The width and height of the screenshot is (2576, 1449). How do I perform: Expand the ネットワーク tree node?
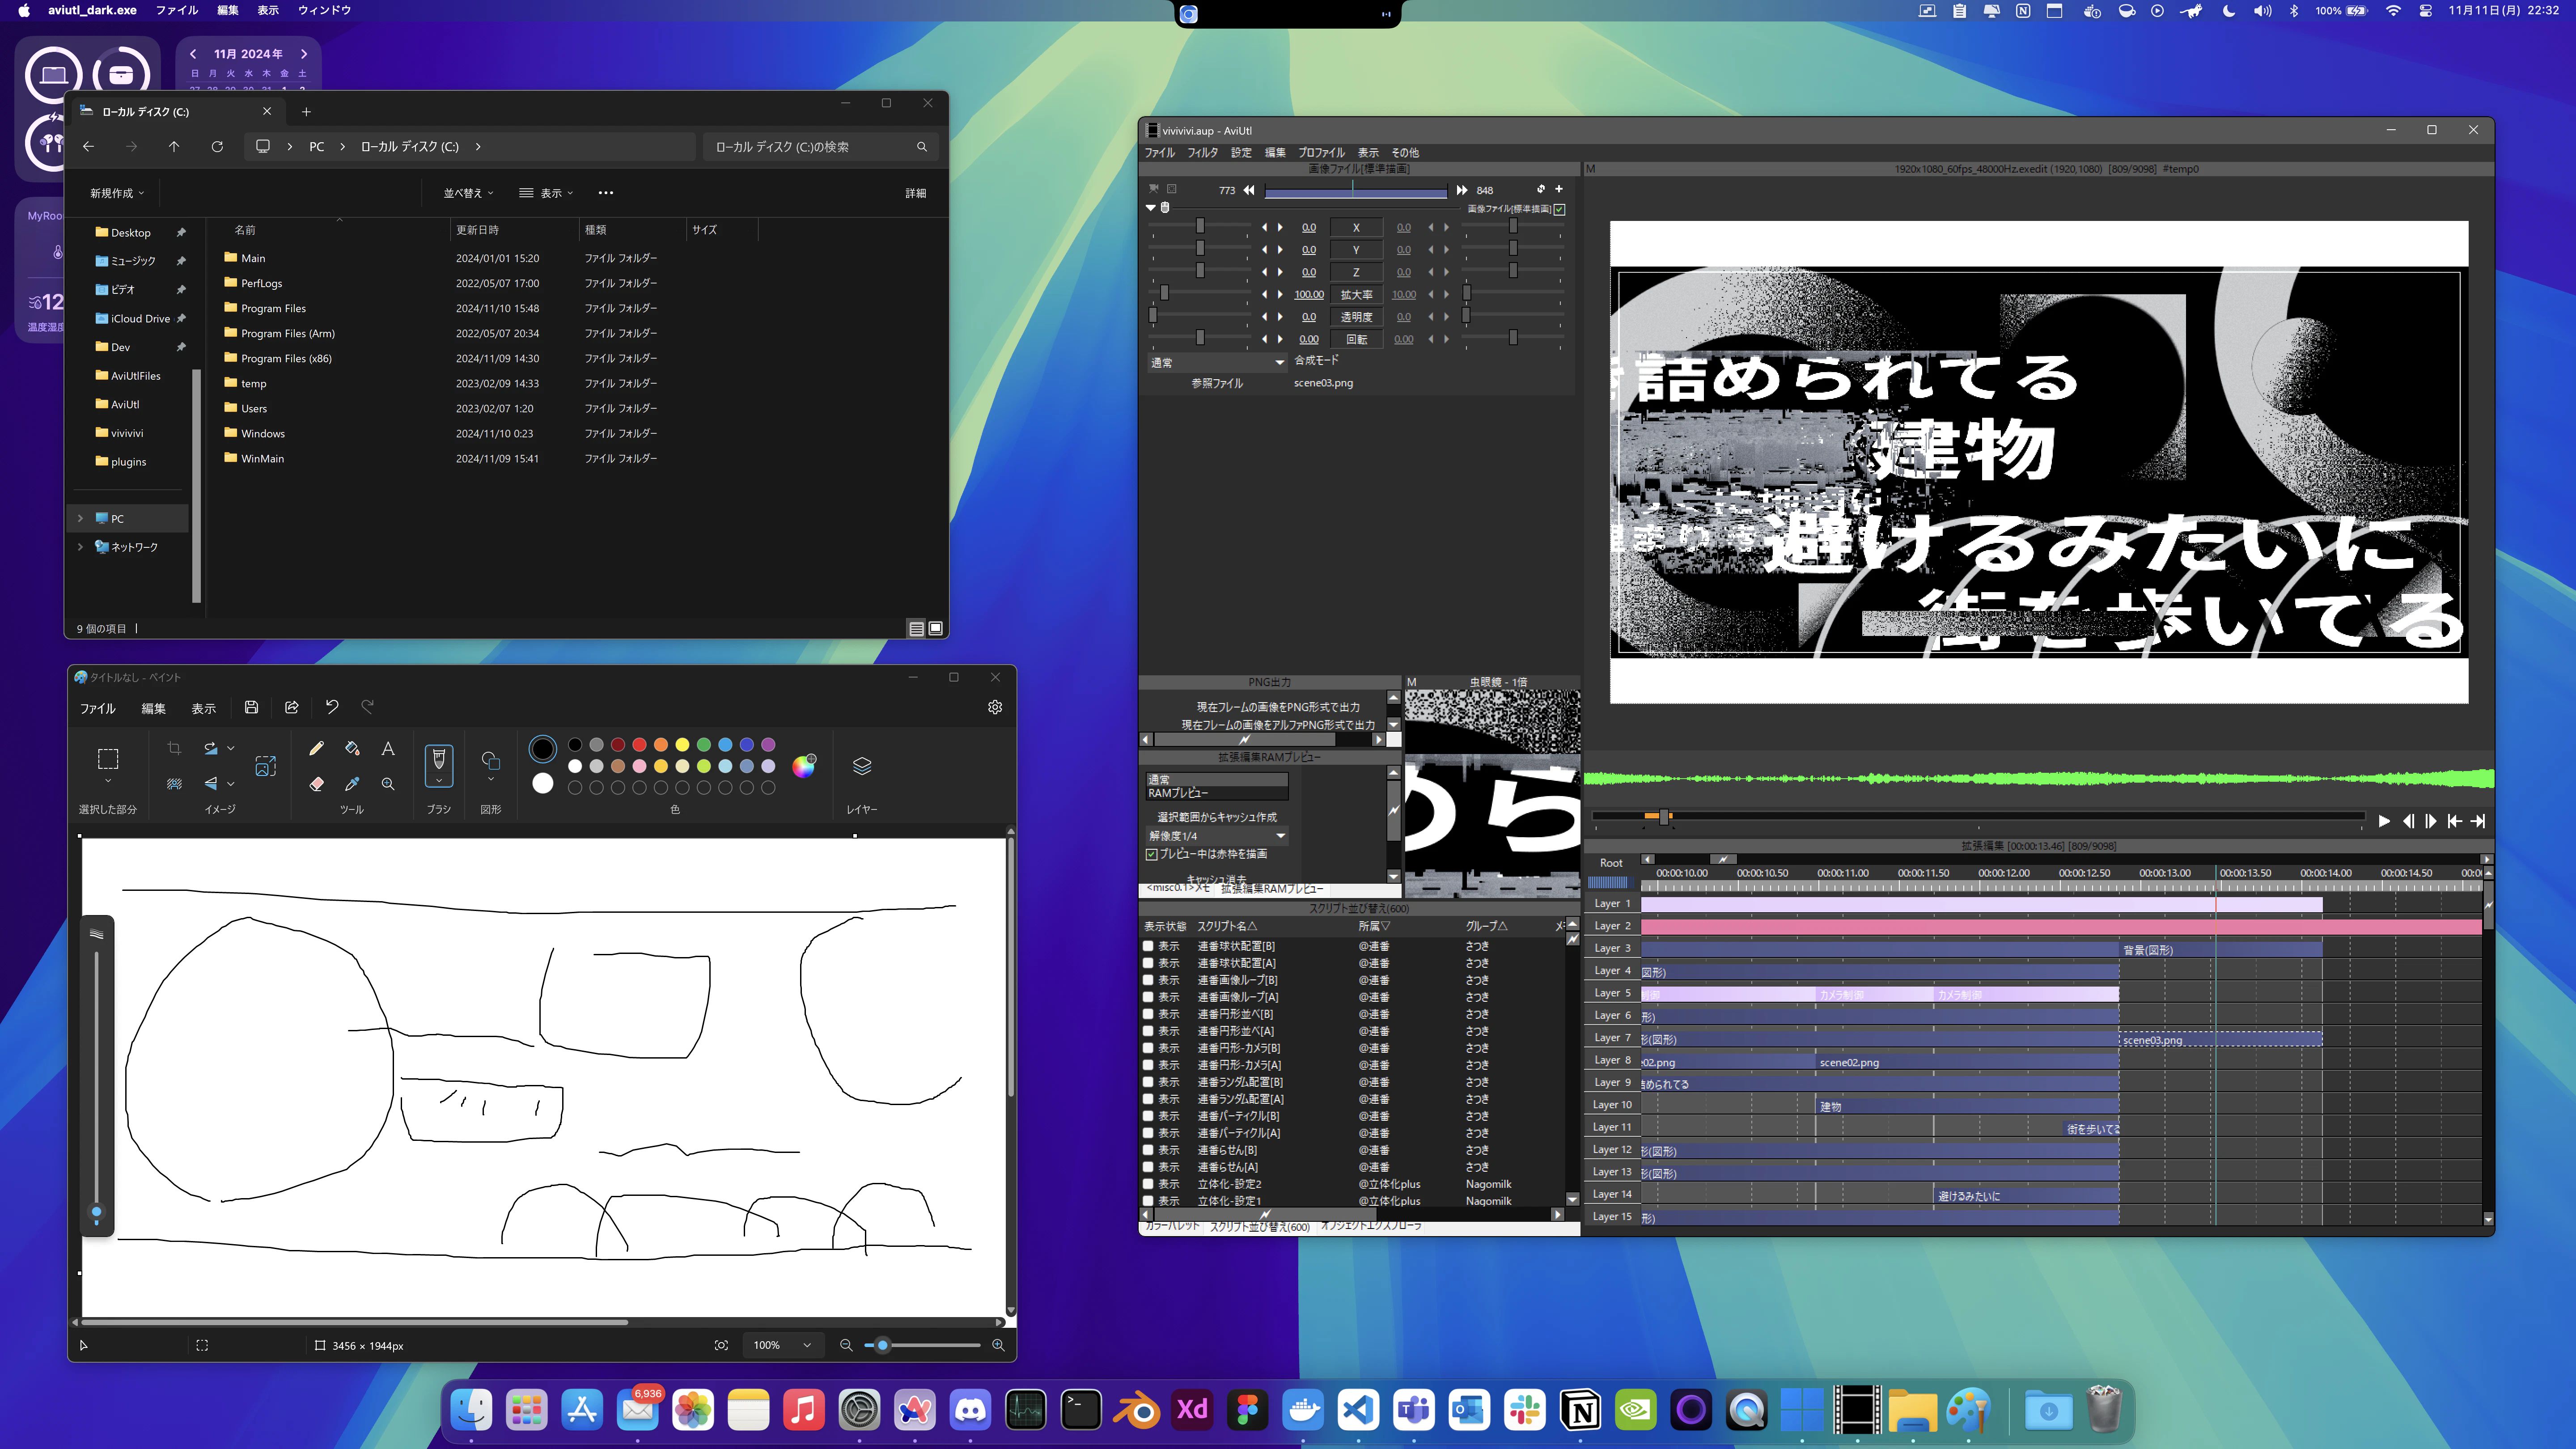click(81, 547)
